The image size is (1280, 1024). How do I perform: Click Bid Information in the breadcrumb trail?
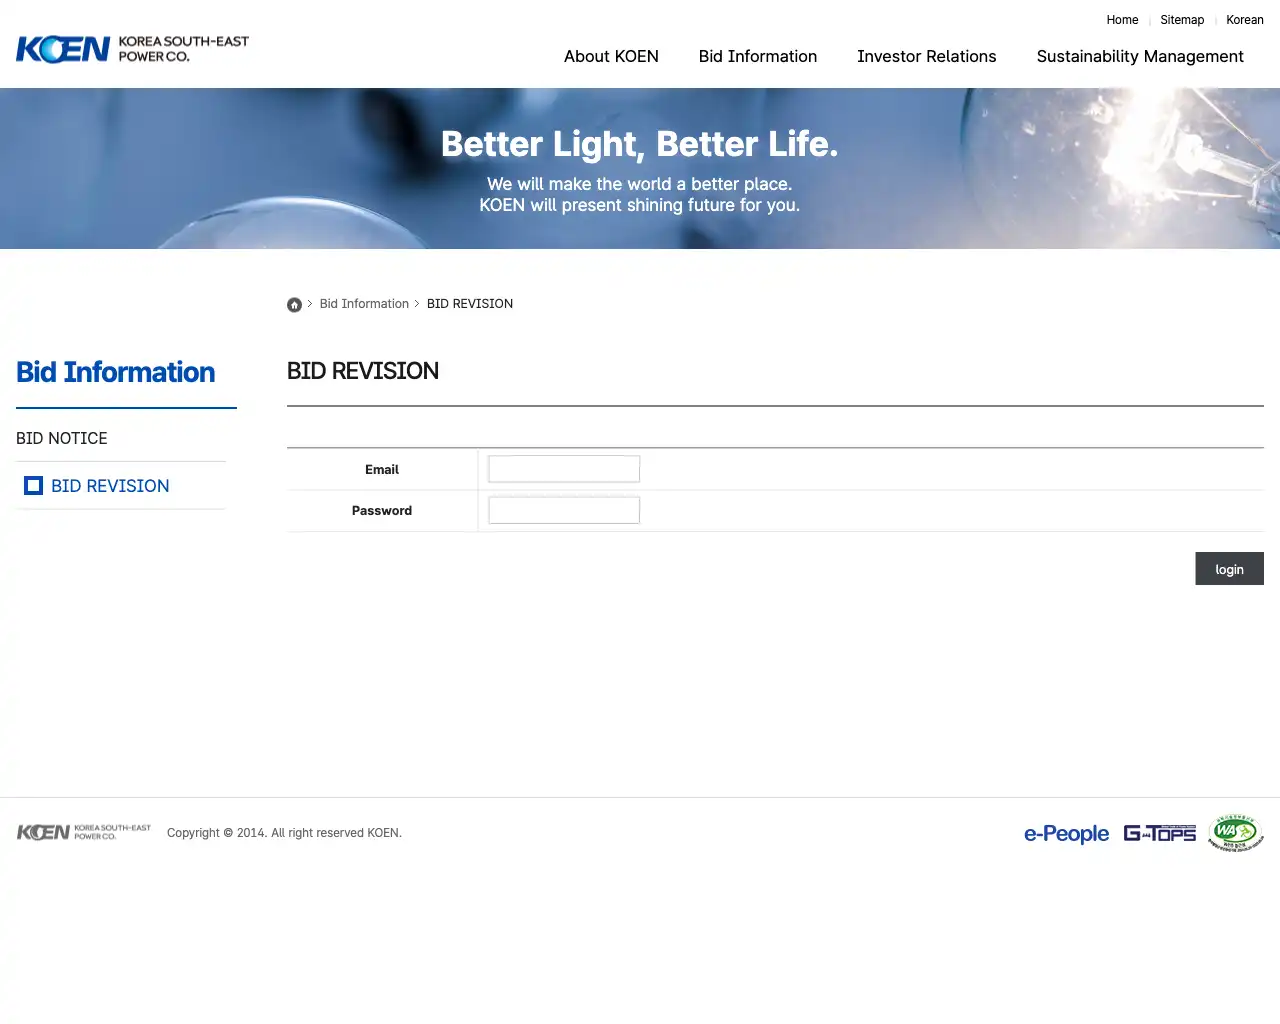point(364,303)
